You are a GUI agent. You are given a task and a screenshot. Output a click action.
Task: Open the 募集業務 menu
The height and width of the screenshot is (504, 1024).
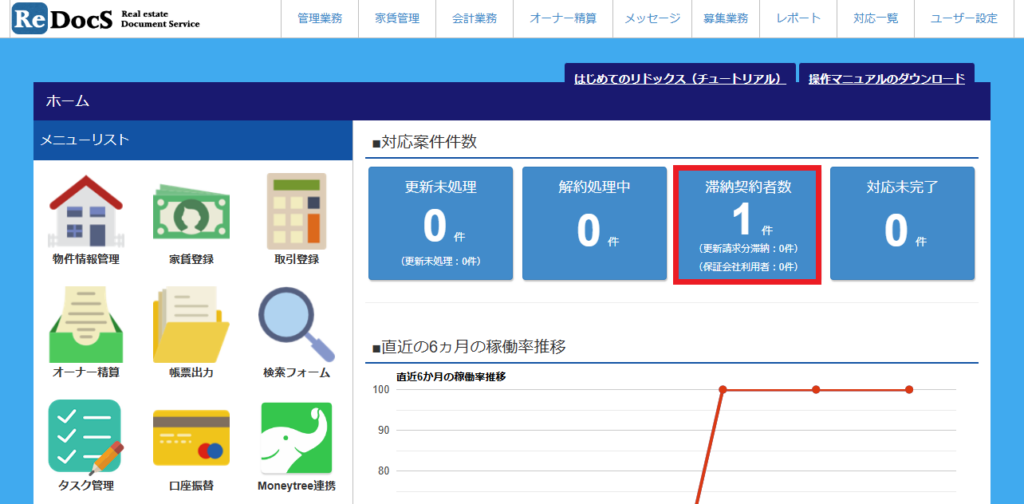click(x=726, y=19)
